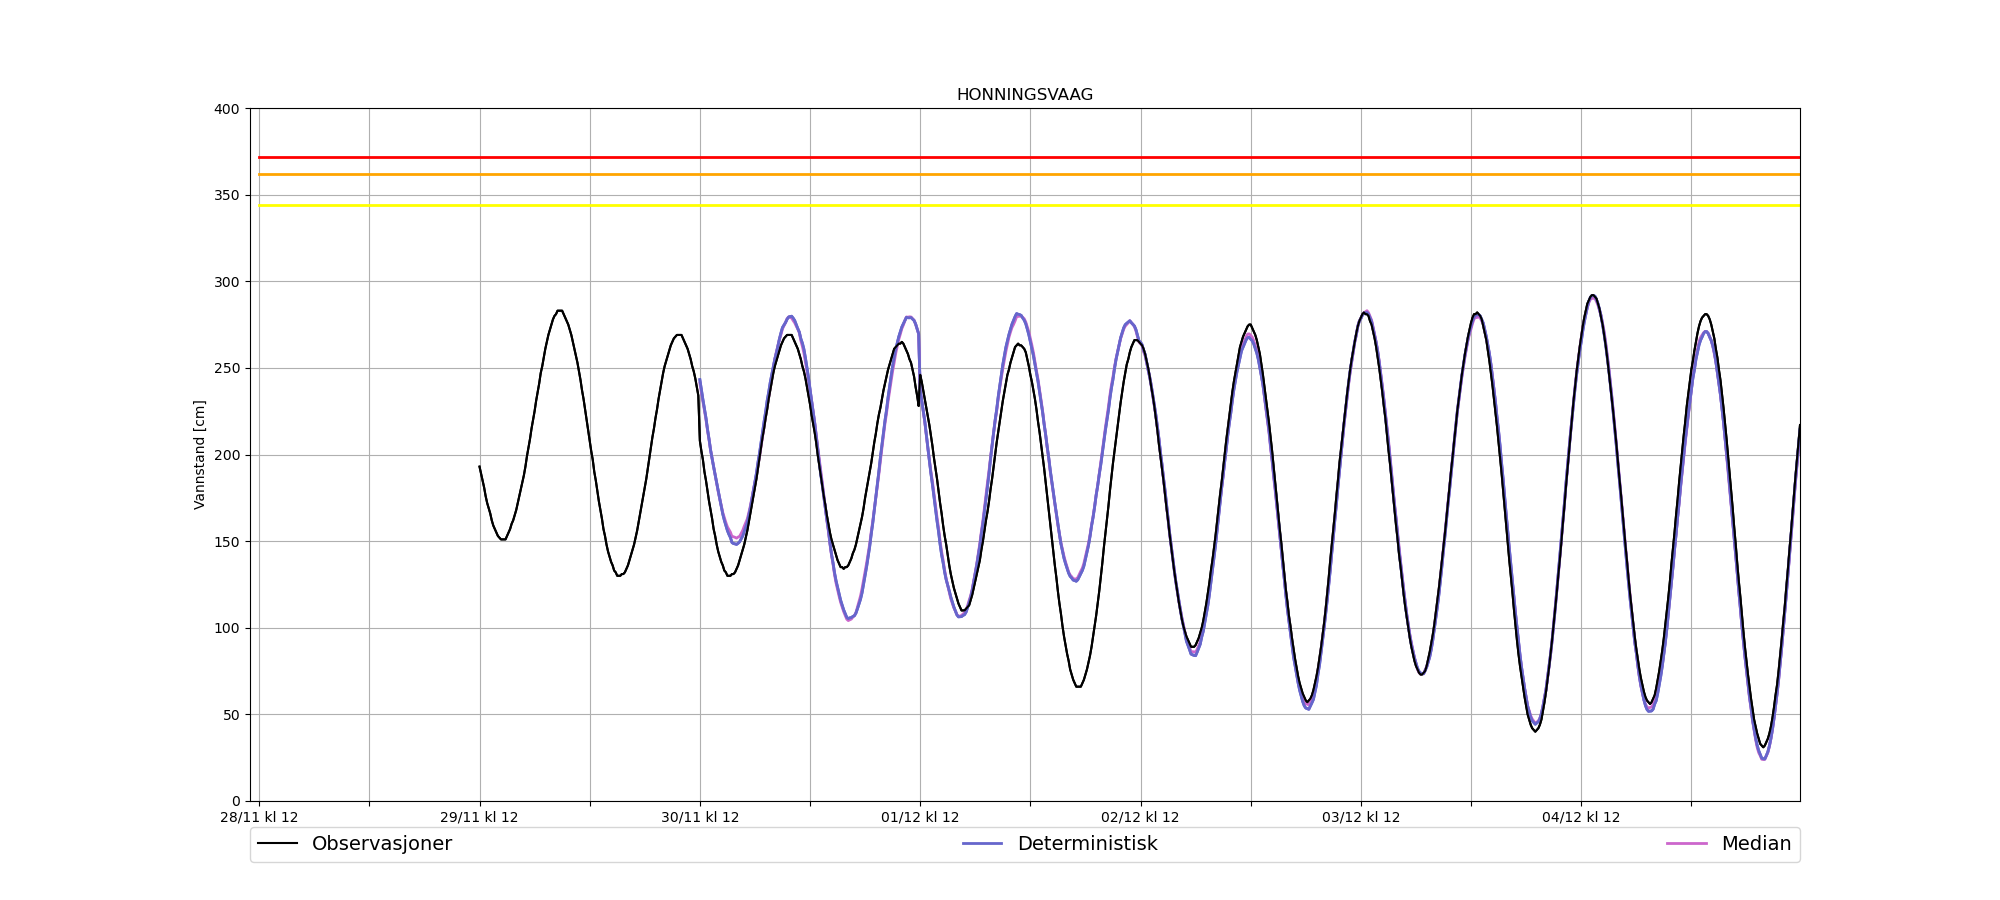This screenshot has width=2000, height=900.
Task: Click the black line sample beside Observasjoner
Action: click(278, 844)
